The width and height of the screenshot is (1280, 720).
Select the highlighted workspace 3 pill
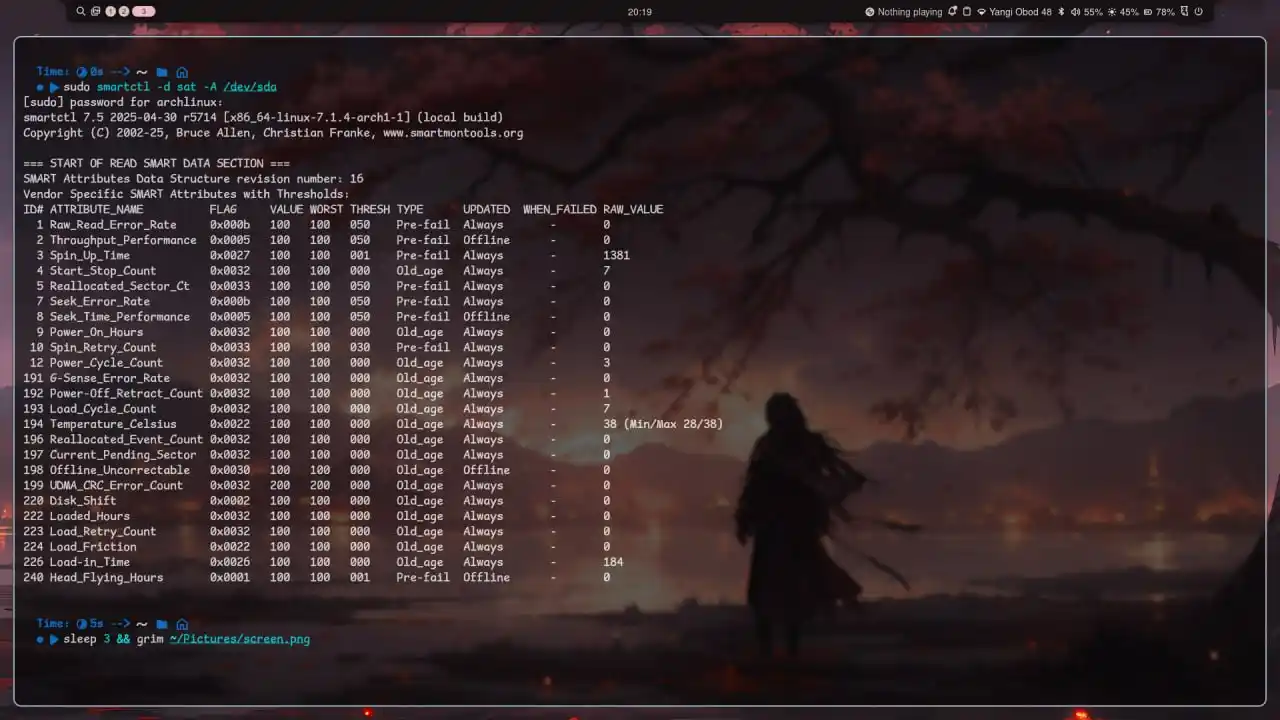click(143, 12)
